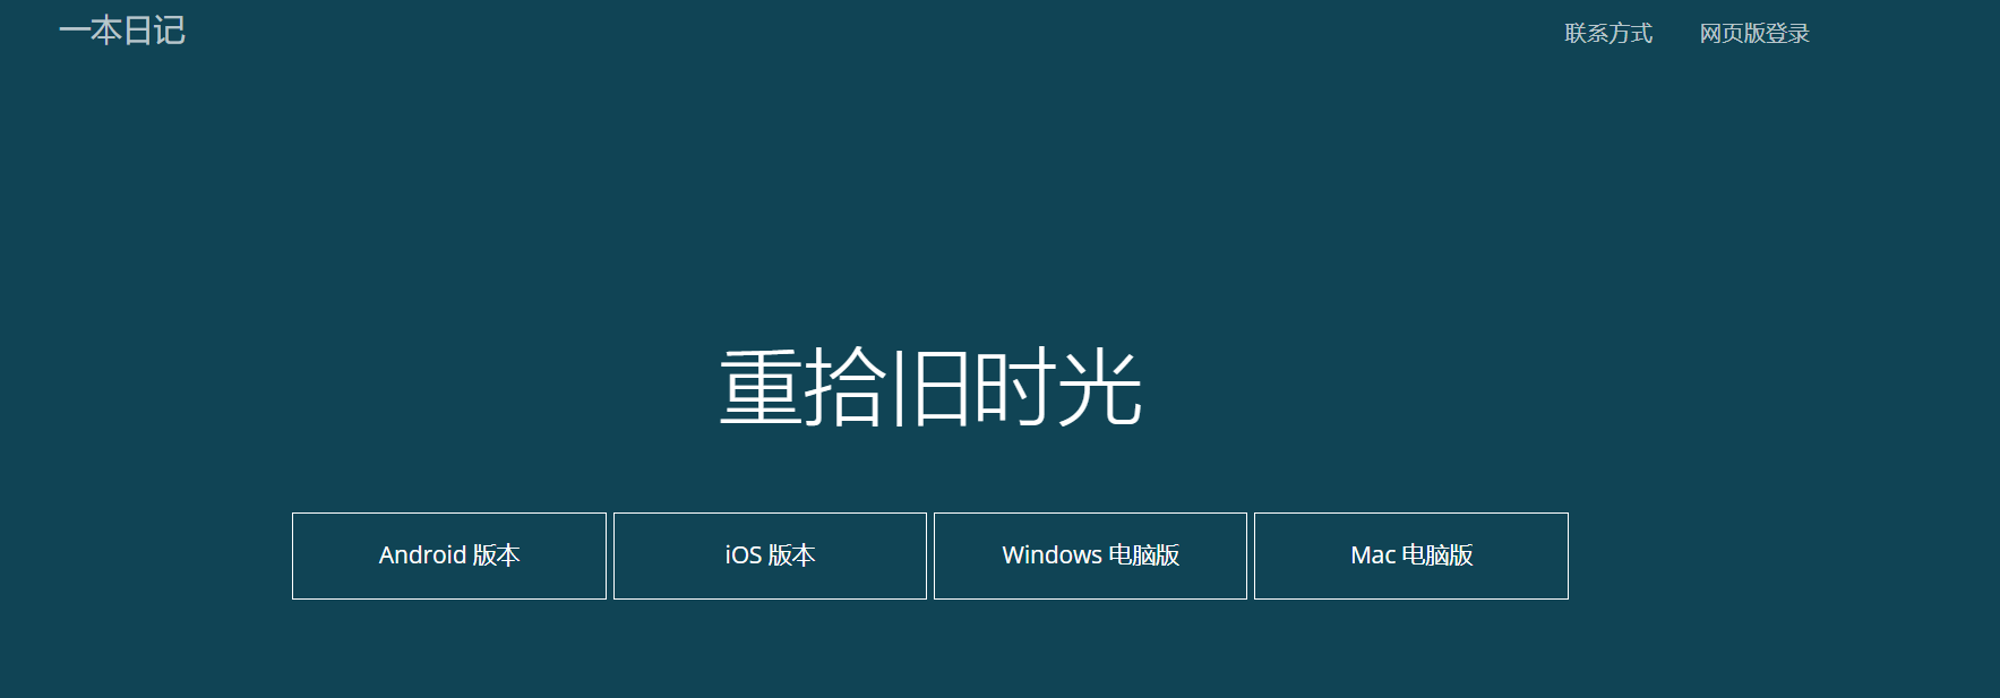Open the 网页版登录 web login link

(1754, 33)
